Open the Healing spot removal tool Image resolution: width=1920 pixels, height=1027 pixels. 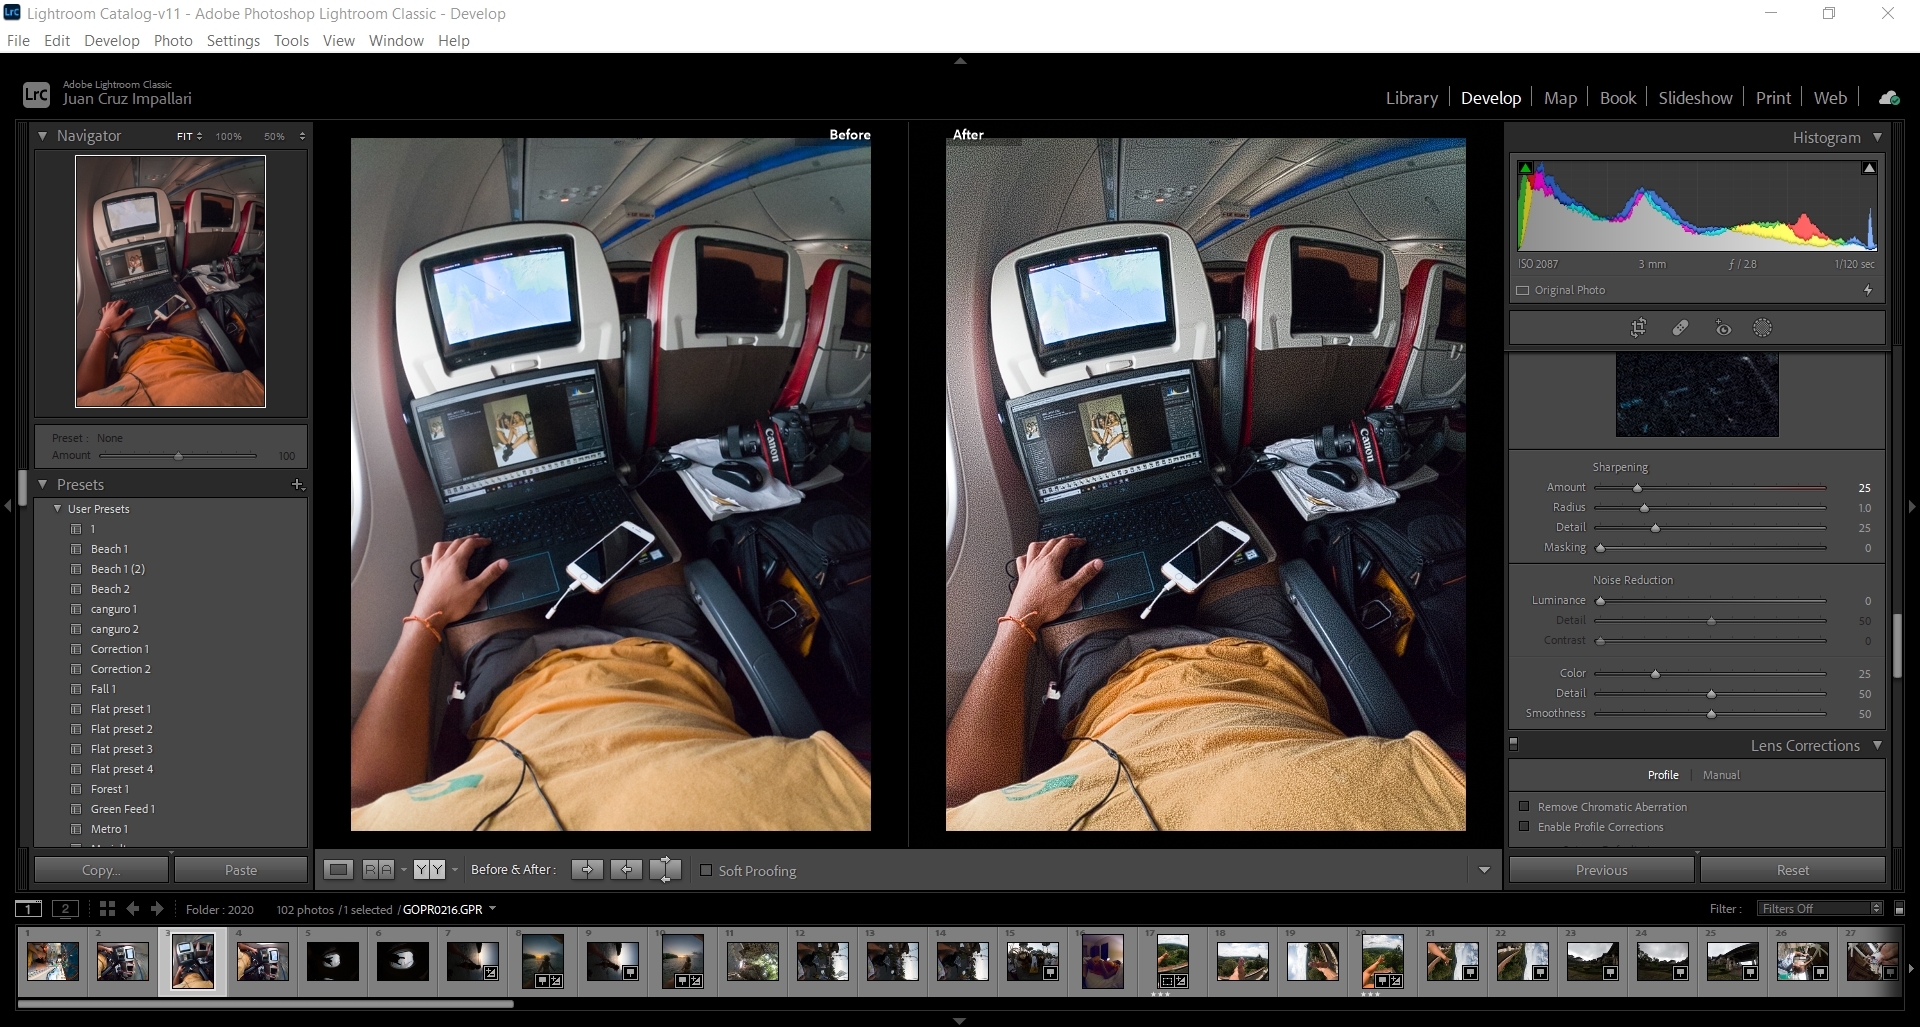pos(1679,327)
